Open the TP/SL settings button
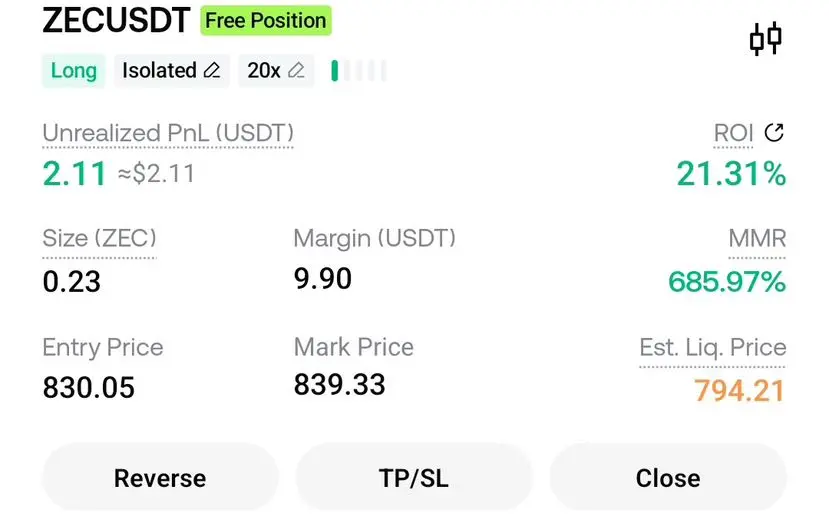This screenshot has height=523, width=829. 414,478
